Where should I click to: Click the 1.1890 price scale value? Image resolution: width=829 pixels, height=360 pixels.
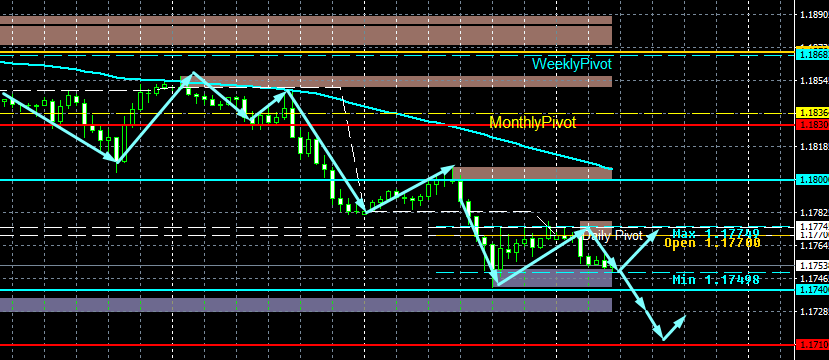(815, 15)
